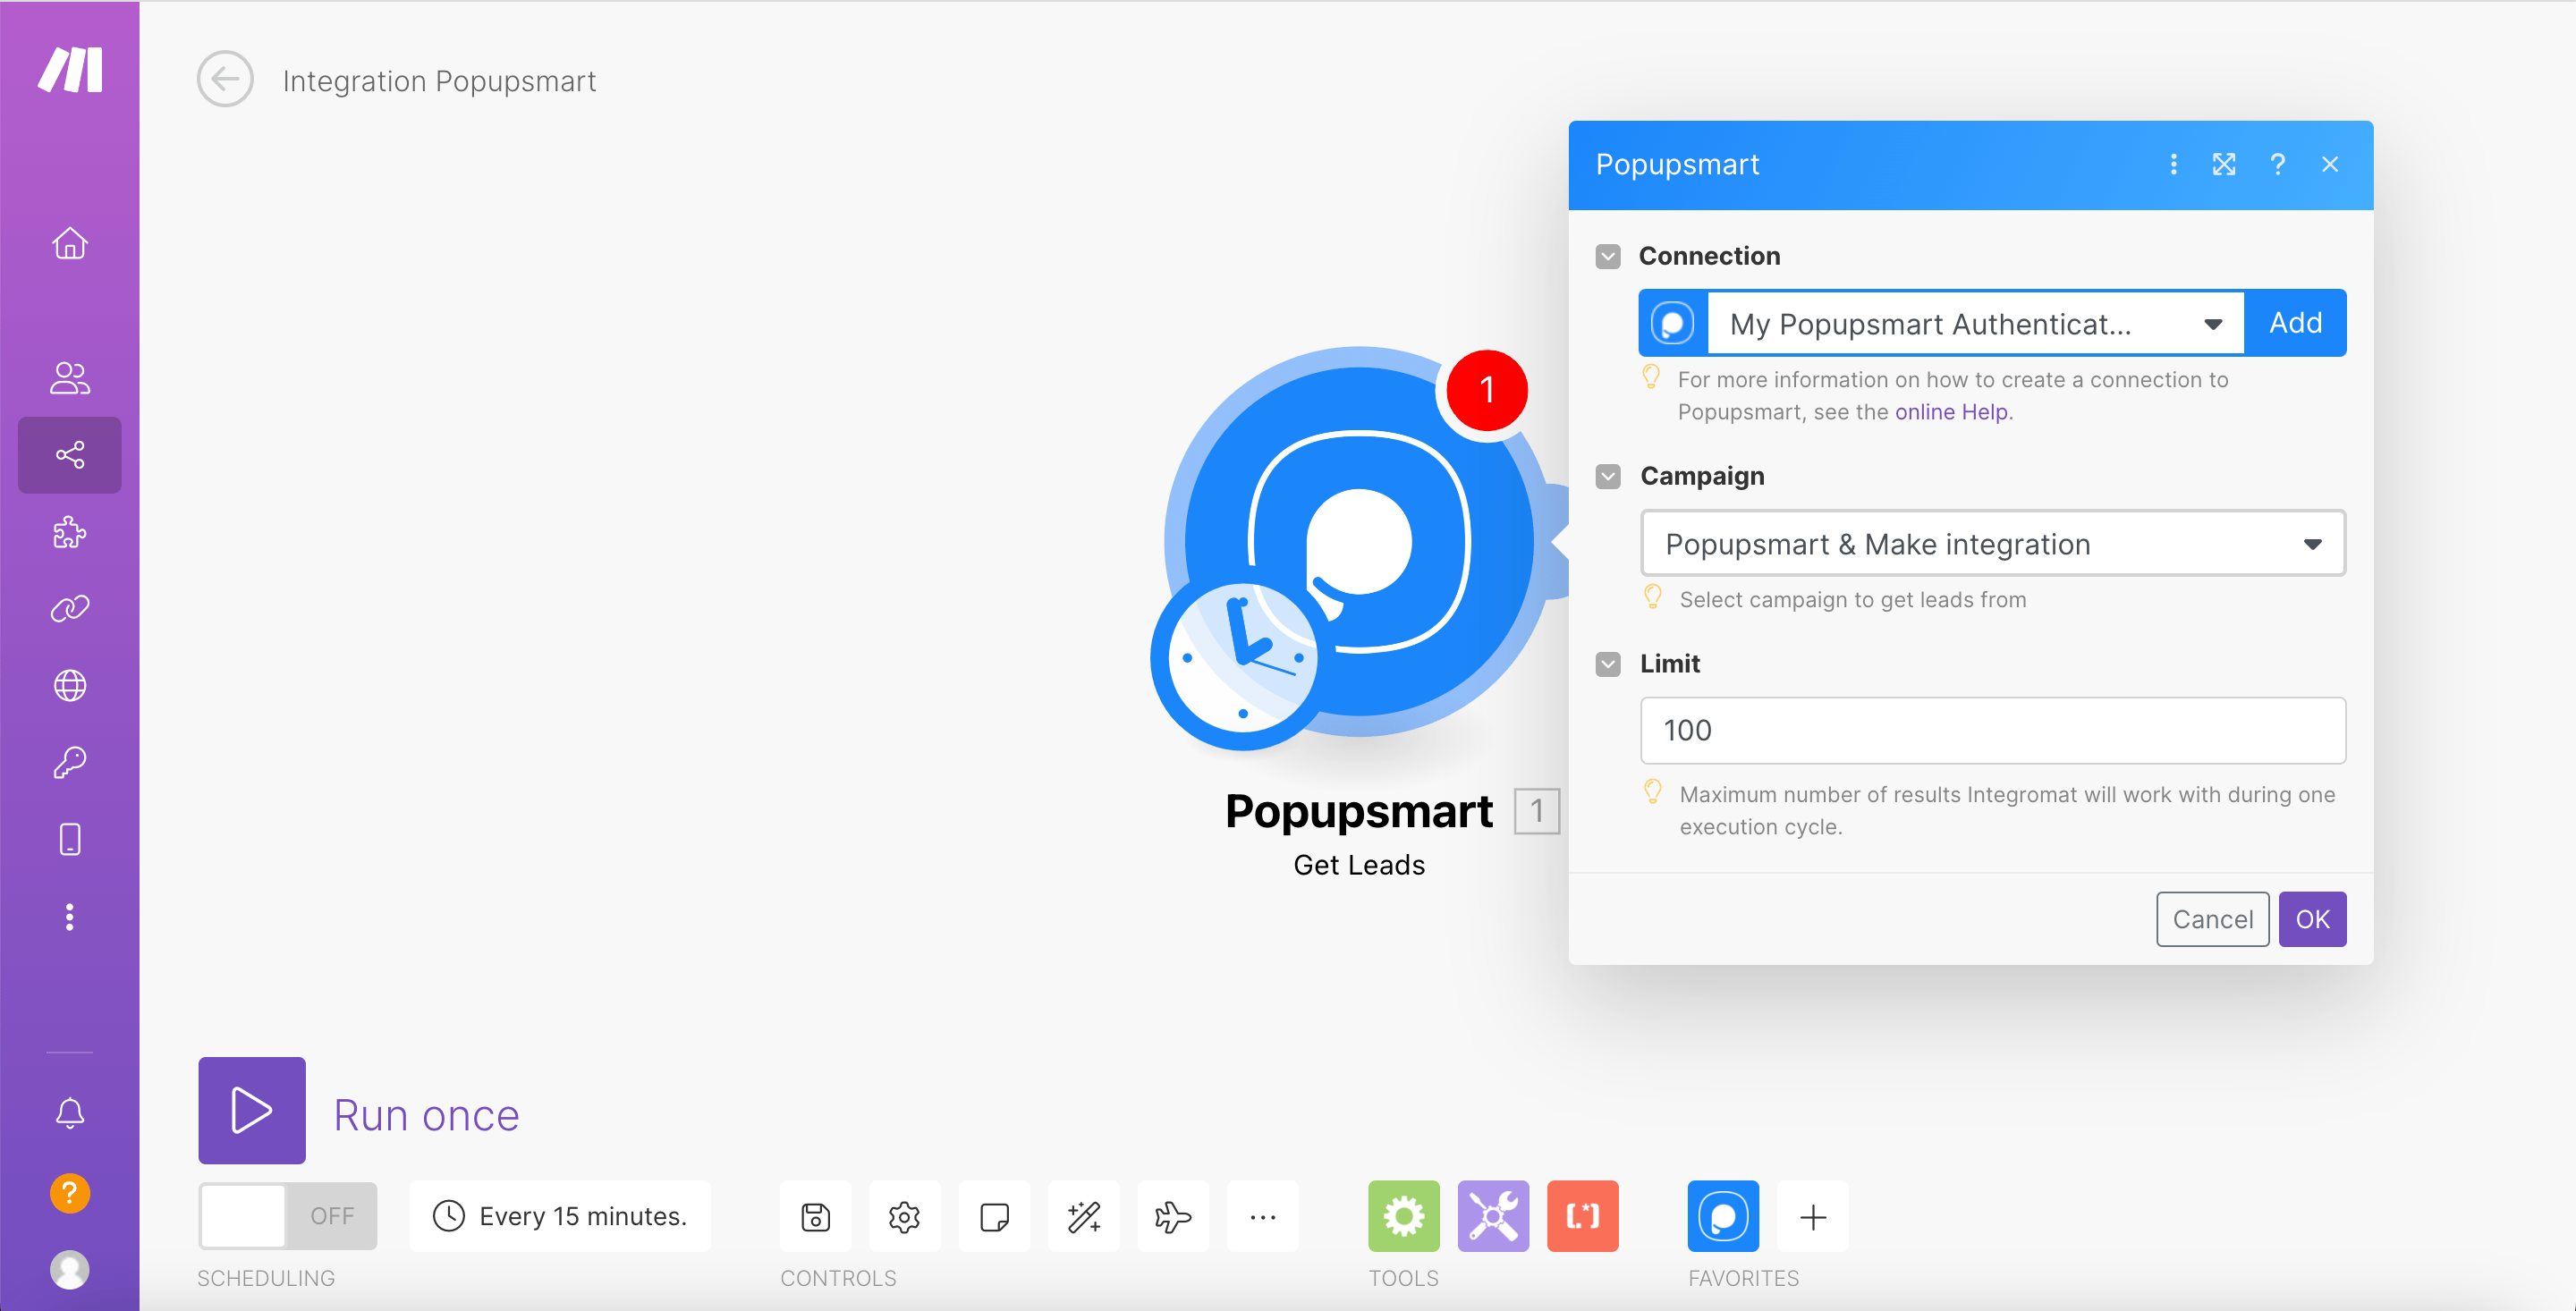
Task: Click the OK button
Action: click(x=2311, y=919)
